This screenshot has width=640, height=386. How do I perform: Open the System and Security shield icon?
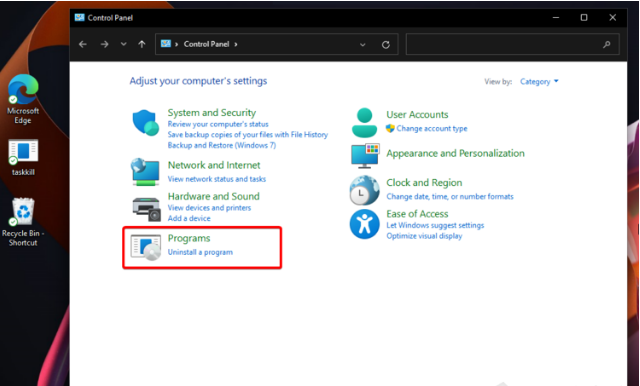click(146, 122)
